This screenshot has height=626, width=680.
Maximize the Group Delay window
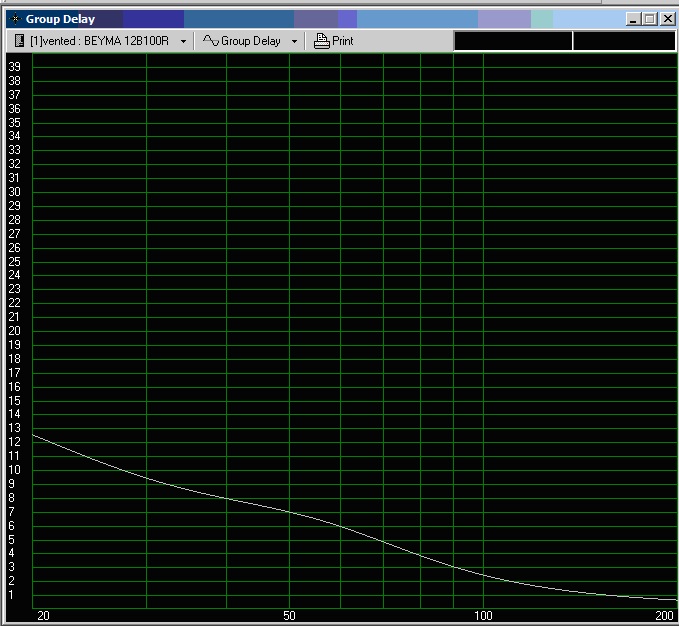650,19
